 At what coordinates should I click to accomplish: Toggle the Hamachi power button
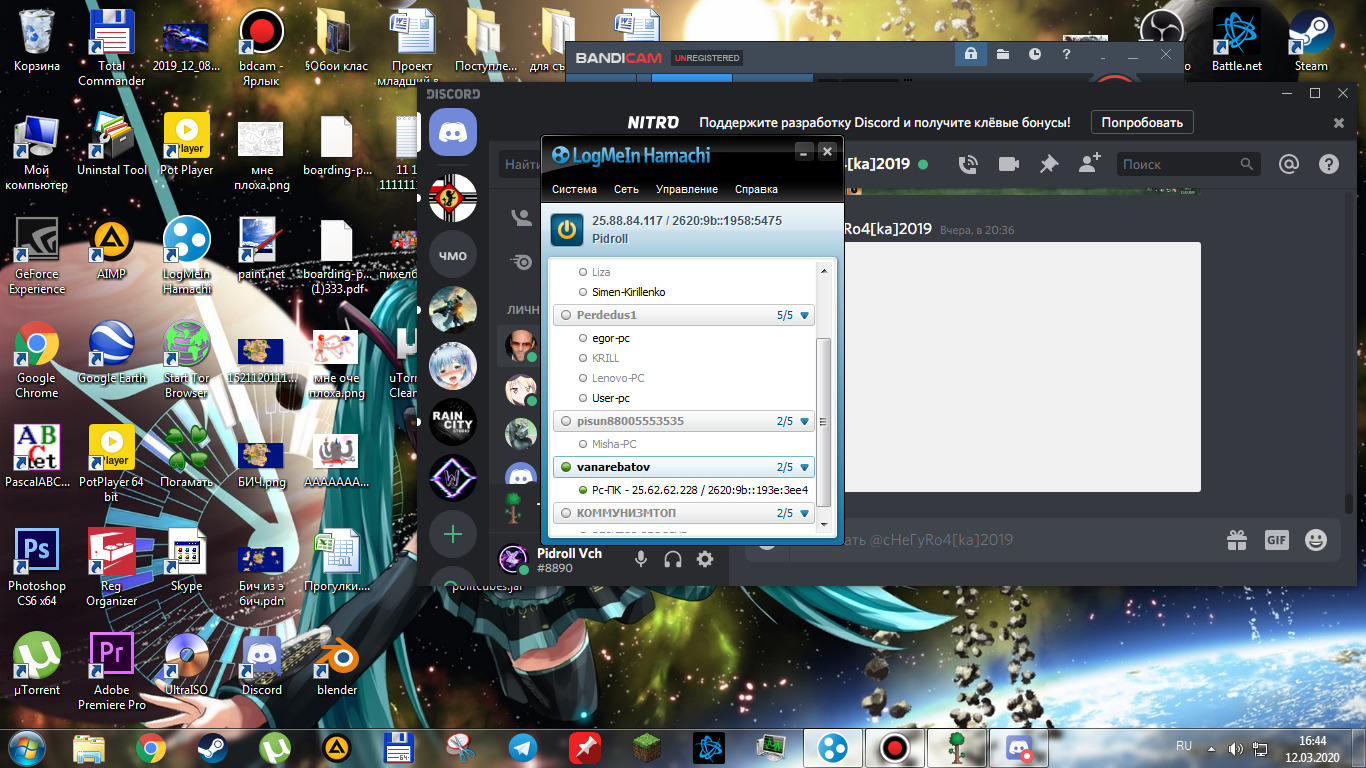[567, 229]
